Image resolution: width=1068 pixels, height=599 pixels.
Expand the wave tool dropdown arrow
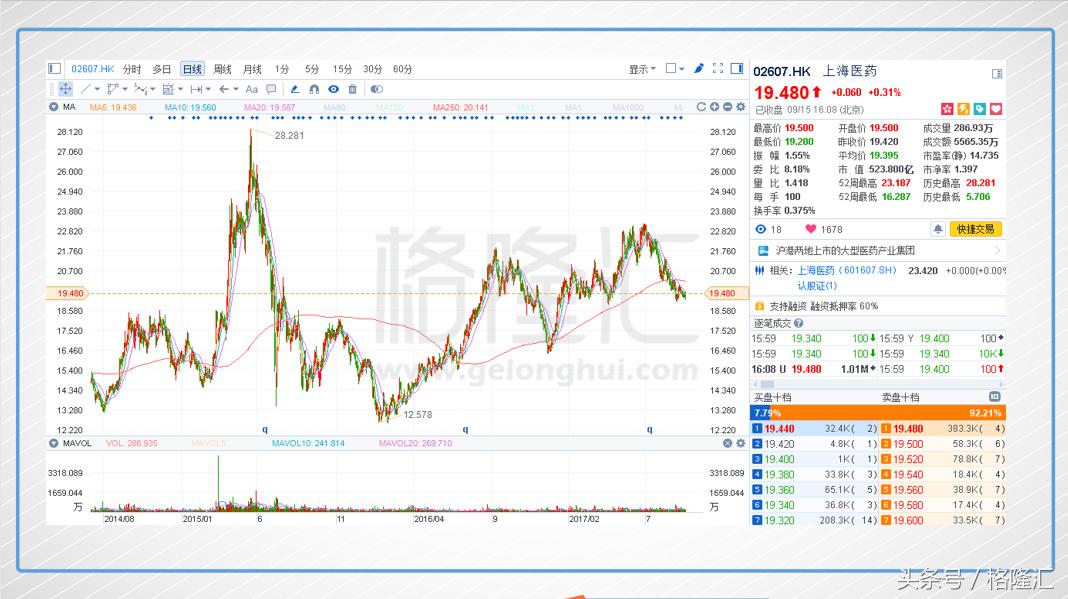pos(153,89)
